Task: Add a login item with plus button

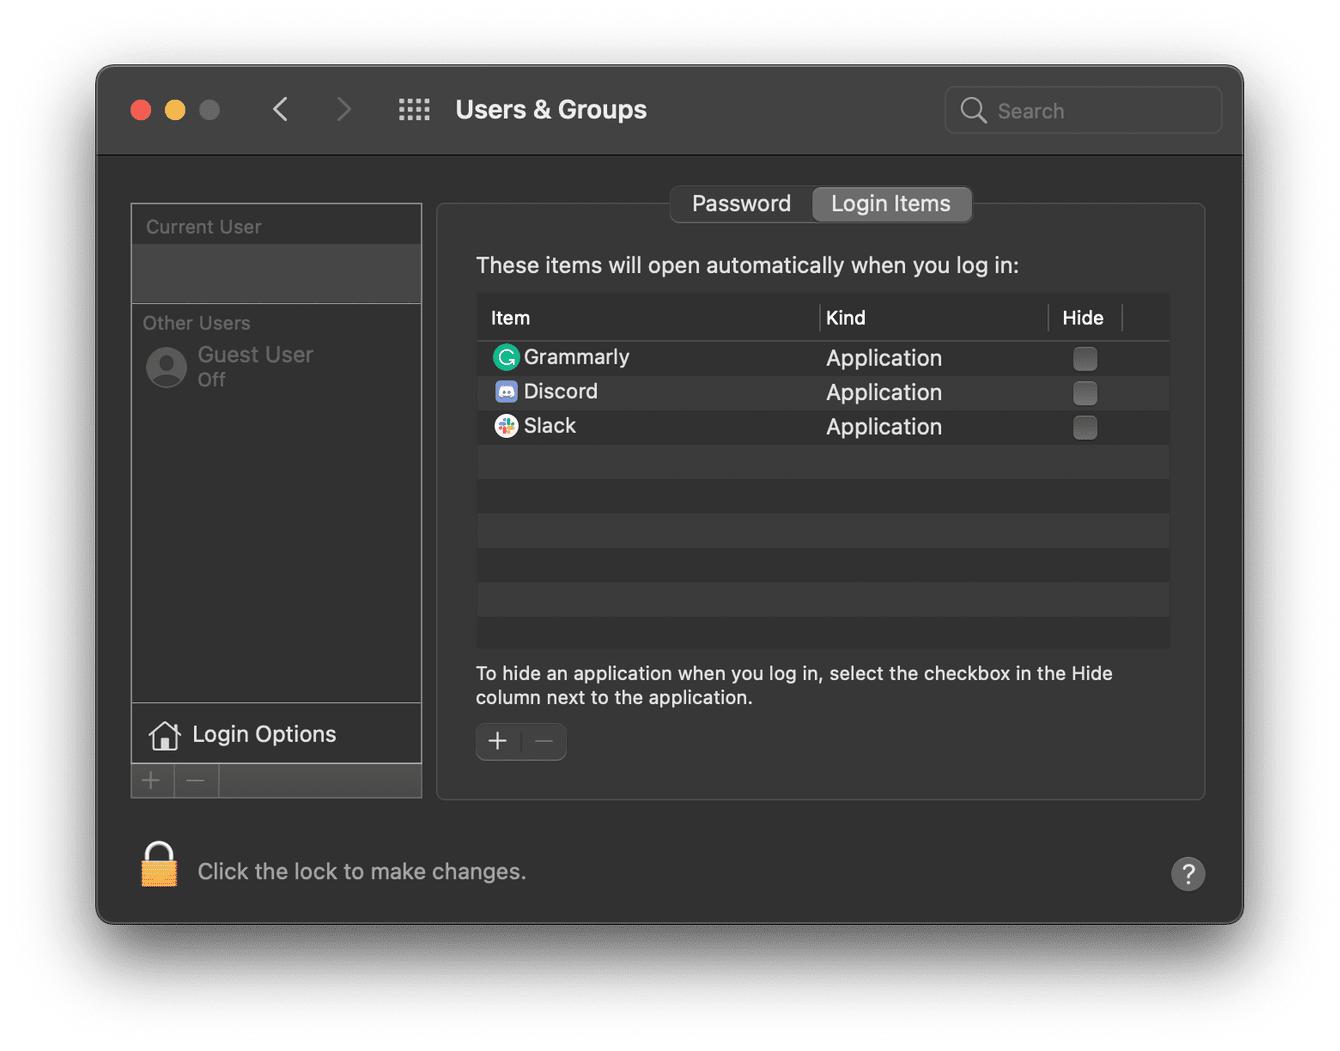Action: coord(498,741)
